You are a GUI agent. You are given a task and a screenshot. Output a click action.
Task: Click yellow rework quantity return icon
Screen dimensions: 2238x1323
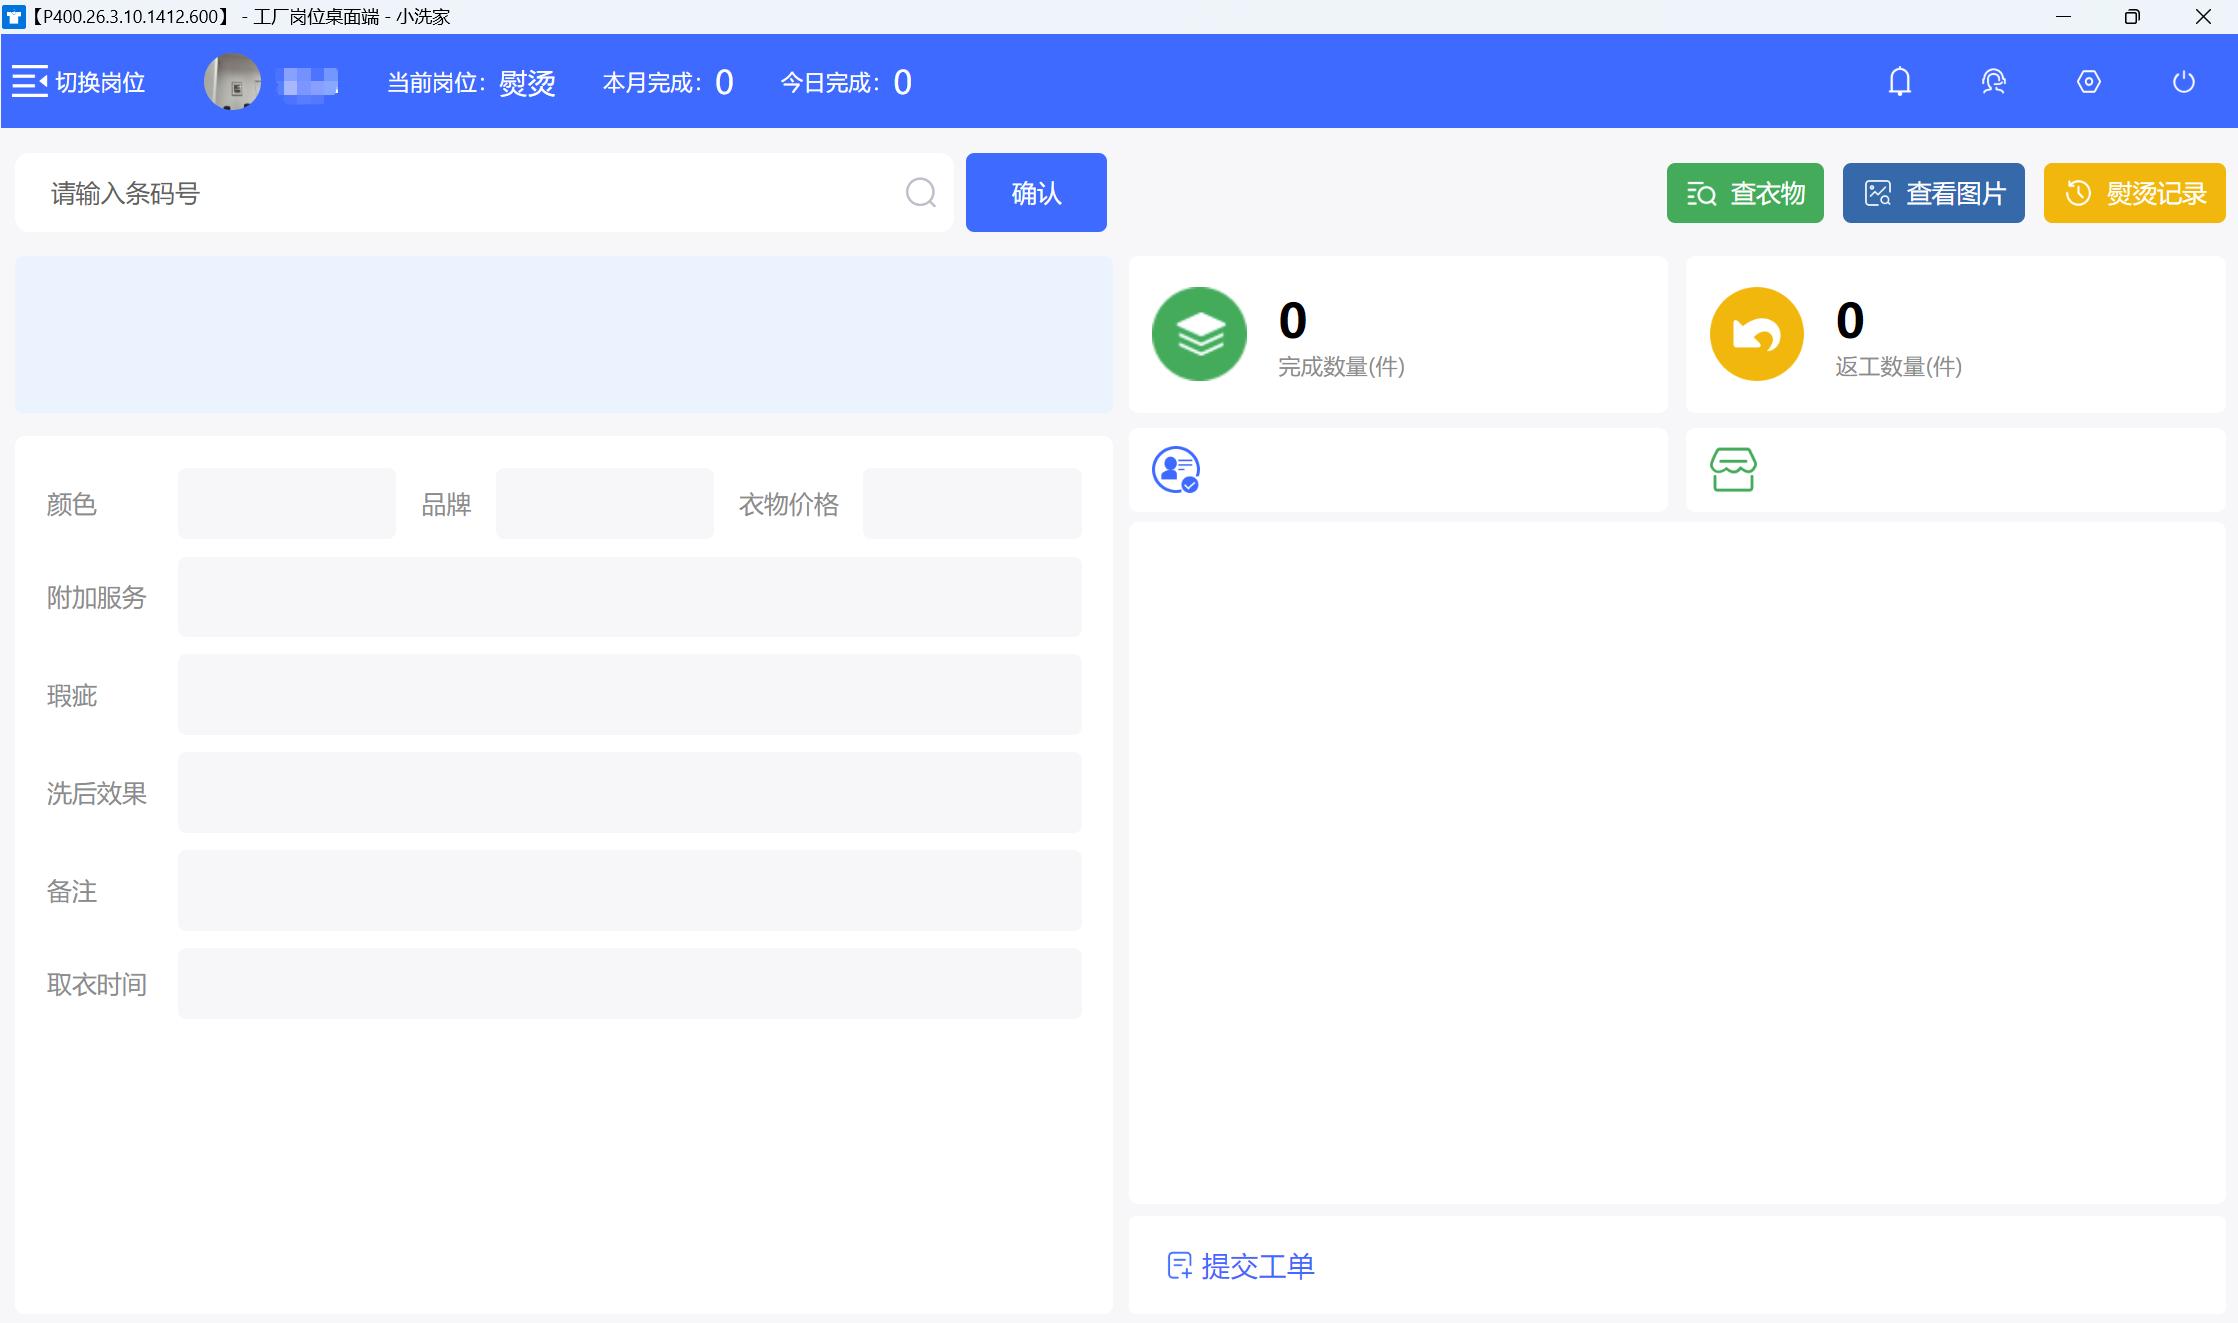coord(1756,334)
